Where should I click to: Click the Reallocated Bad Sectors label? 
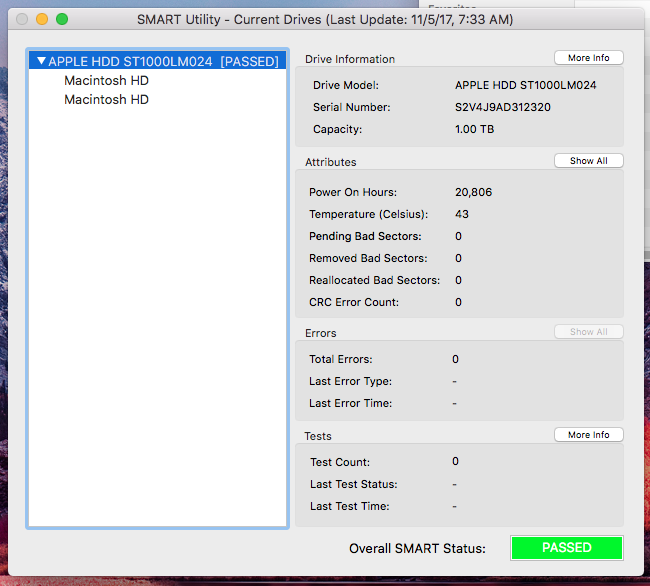374,280
